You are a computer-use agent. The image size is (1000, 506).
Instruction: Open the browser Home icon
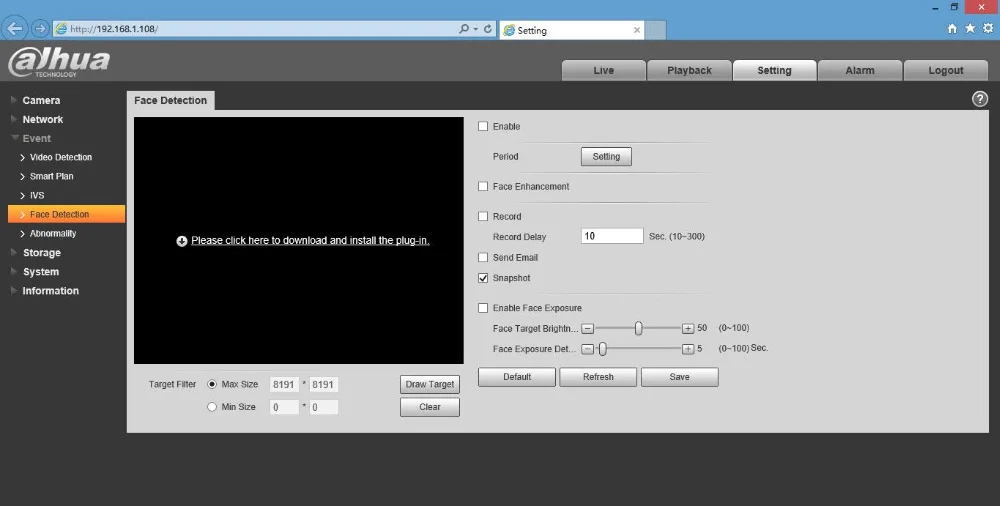pyautogui.click(x=952, y=28)
